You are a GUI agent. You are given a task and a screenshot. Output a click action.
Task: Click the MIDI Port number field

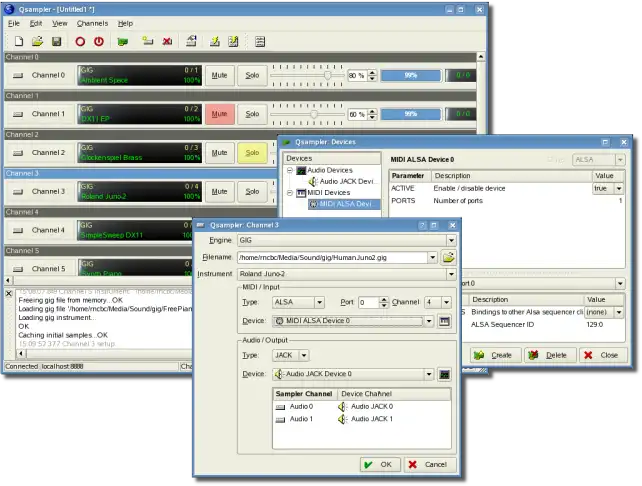[368, 303]
